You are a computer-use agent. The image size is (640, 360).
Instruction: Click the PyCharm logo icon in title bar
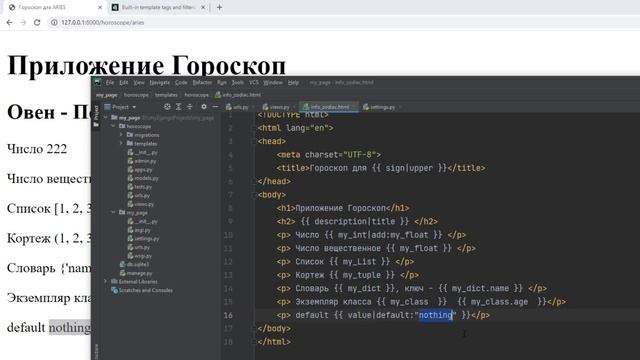[x=97, y=82]
